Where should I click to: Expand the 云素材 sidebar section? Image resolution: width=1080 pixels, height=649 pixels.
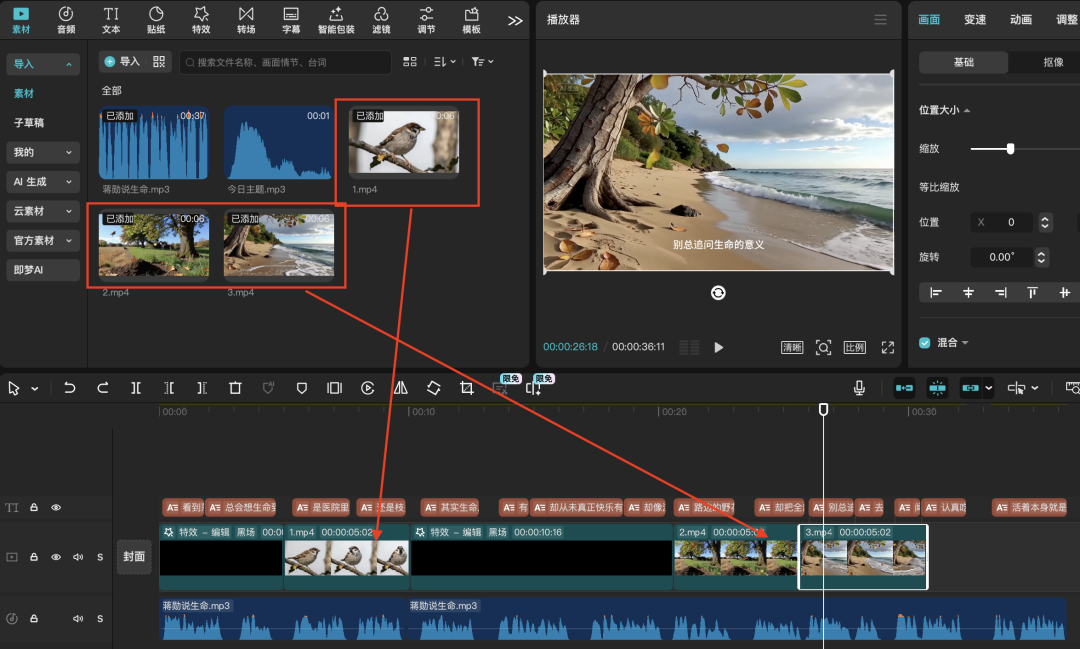tap(42, 211)
